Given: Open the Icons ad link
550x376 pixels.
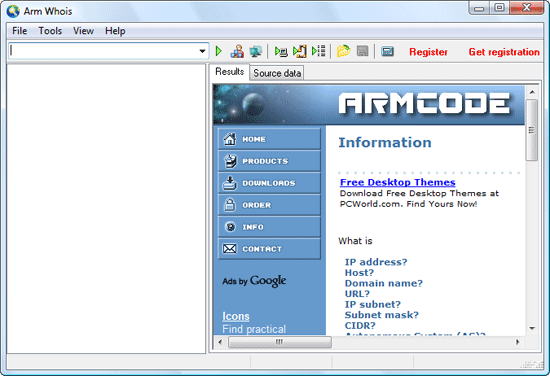Looking at the screenshot, I should coord(236,316).
